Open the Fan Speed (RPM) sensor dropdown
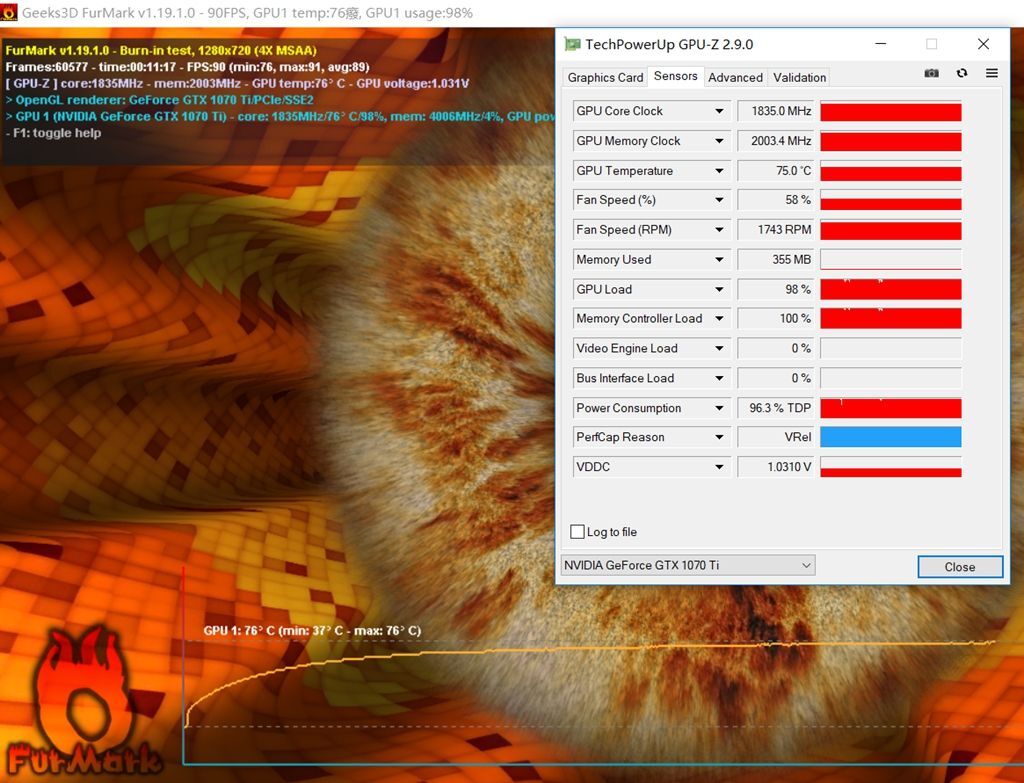 point(719,230)
